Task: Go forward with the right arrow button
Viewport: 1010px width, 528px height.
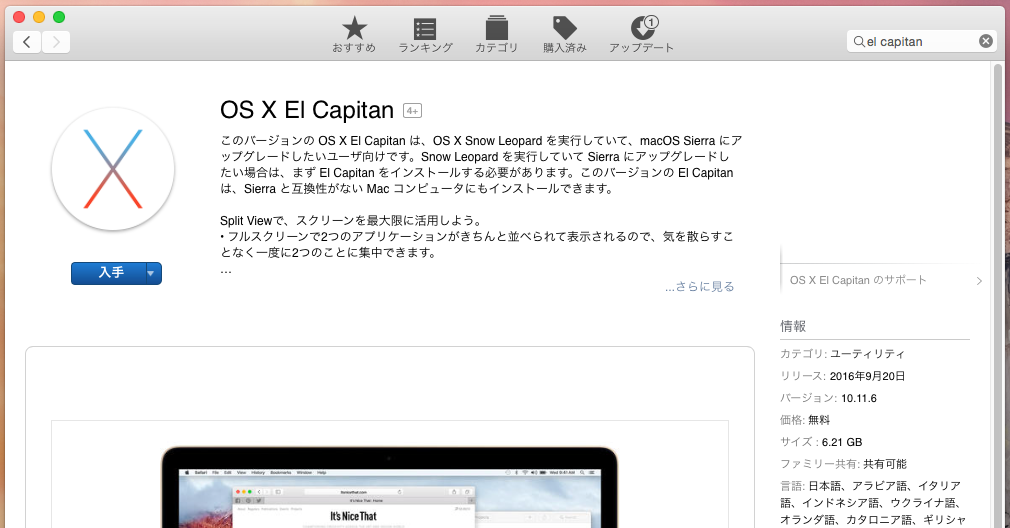Action: coord(56,42)
